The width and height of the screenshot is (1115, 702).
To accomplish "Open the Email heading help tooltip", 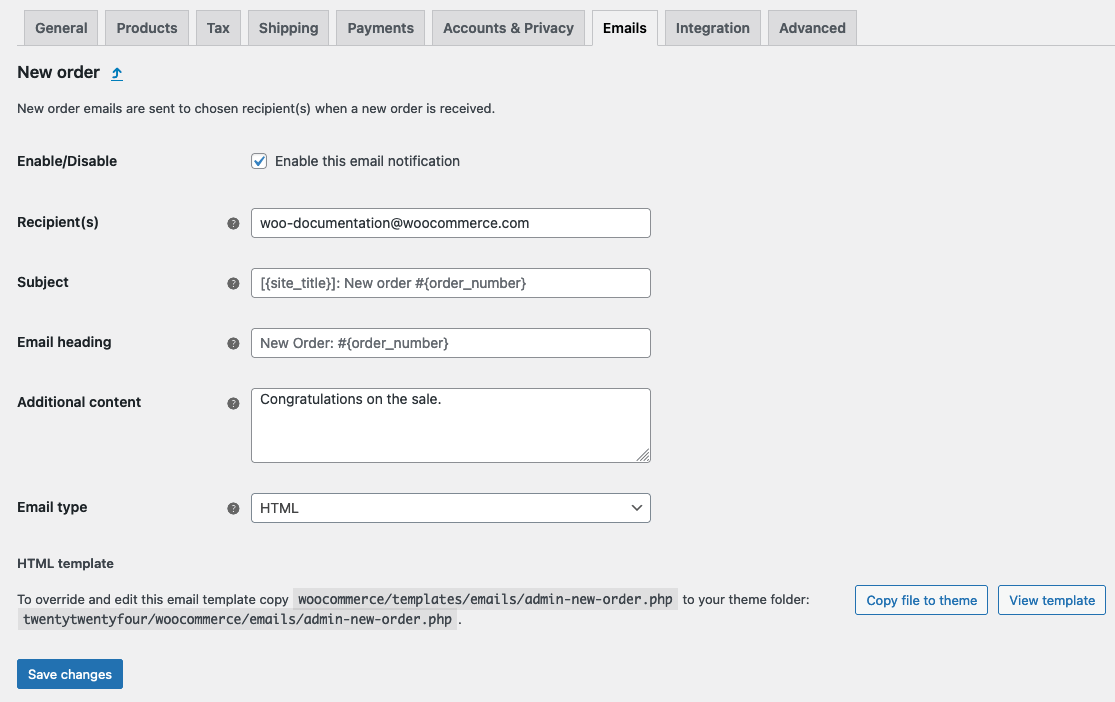I will click(234, 343).
